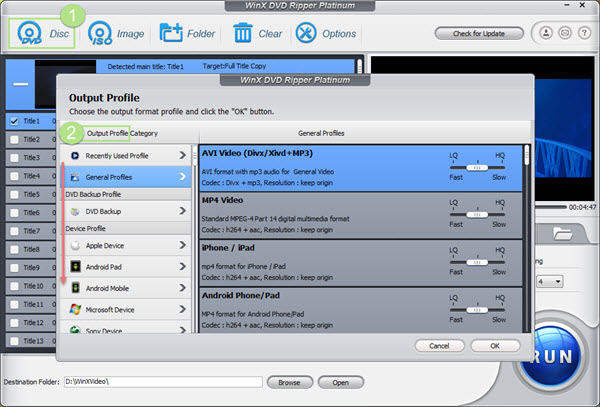
Task: Click the Sony Device icon
Action: tap(75, 330)
